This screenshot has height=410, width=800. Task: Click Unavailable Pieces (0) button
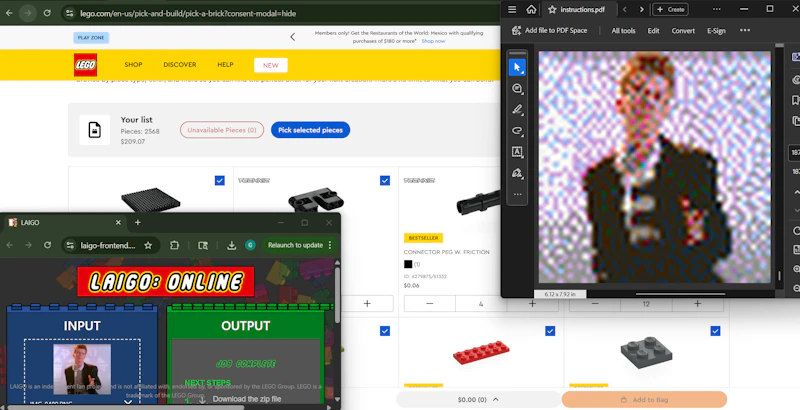click(222, 130)
